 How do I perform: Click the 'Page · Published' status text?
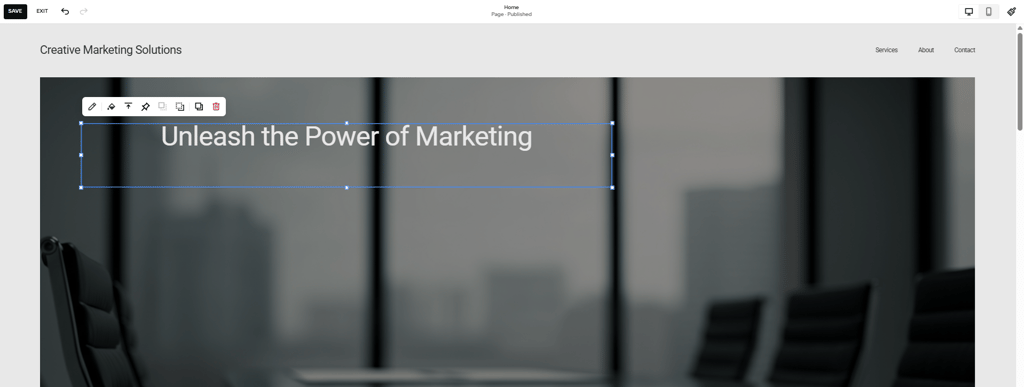(511, 14)
